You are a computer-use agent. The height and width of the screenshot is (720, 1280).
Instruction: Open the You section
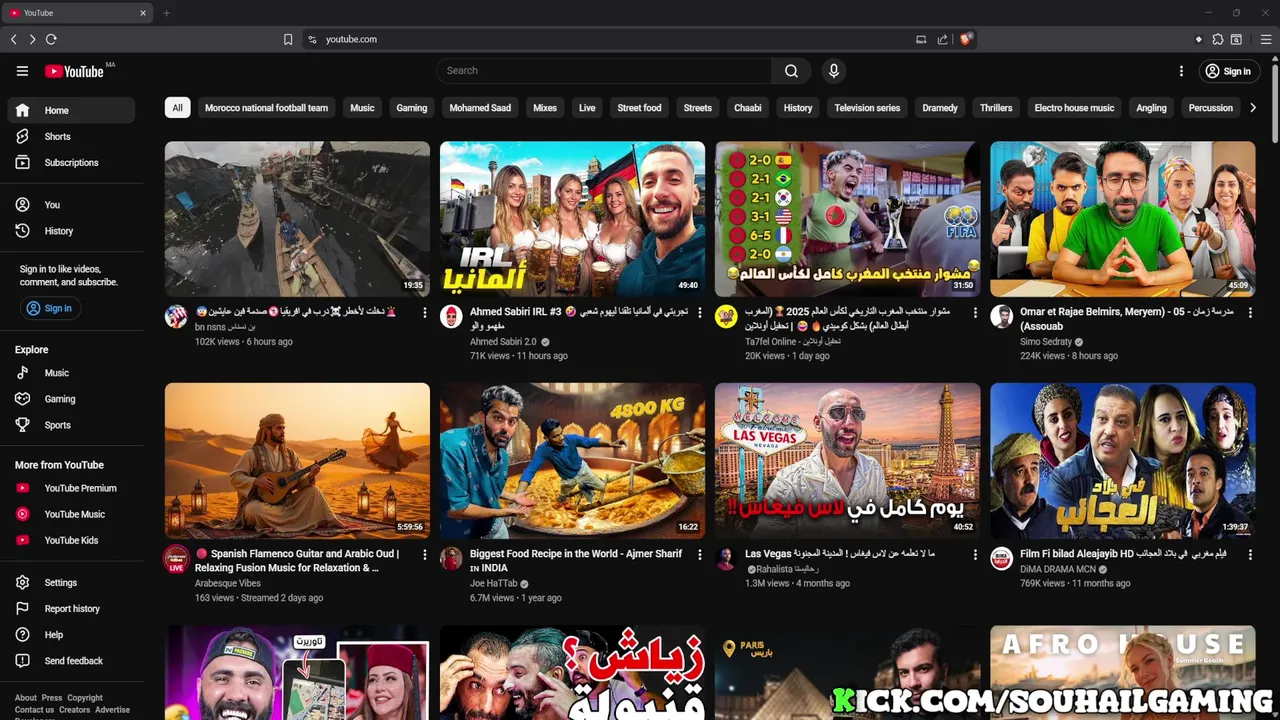click(x=70, y=204)
